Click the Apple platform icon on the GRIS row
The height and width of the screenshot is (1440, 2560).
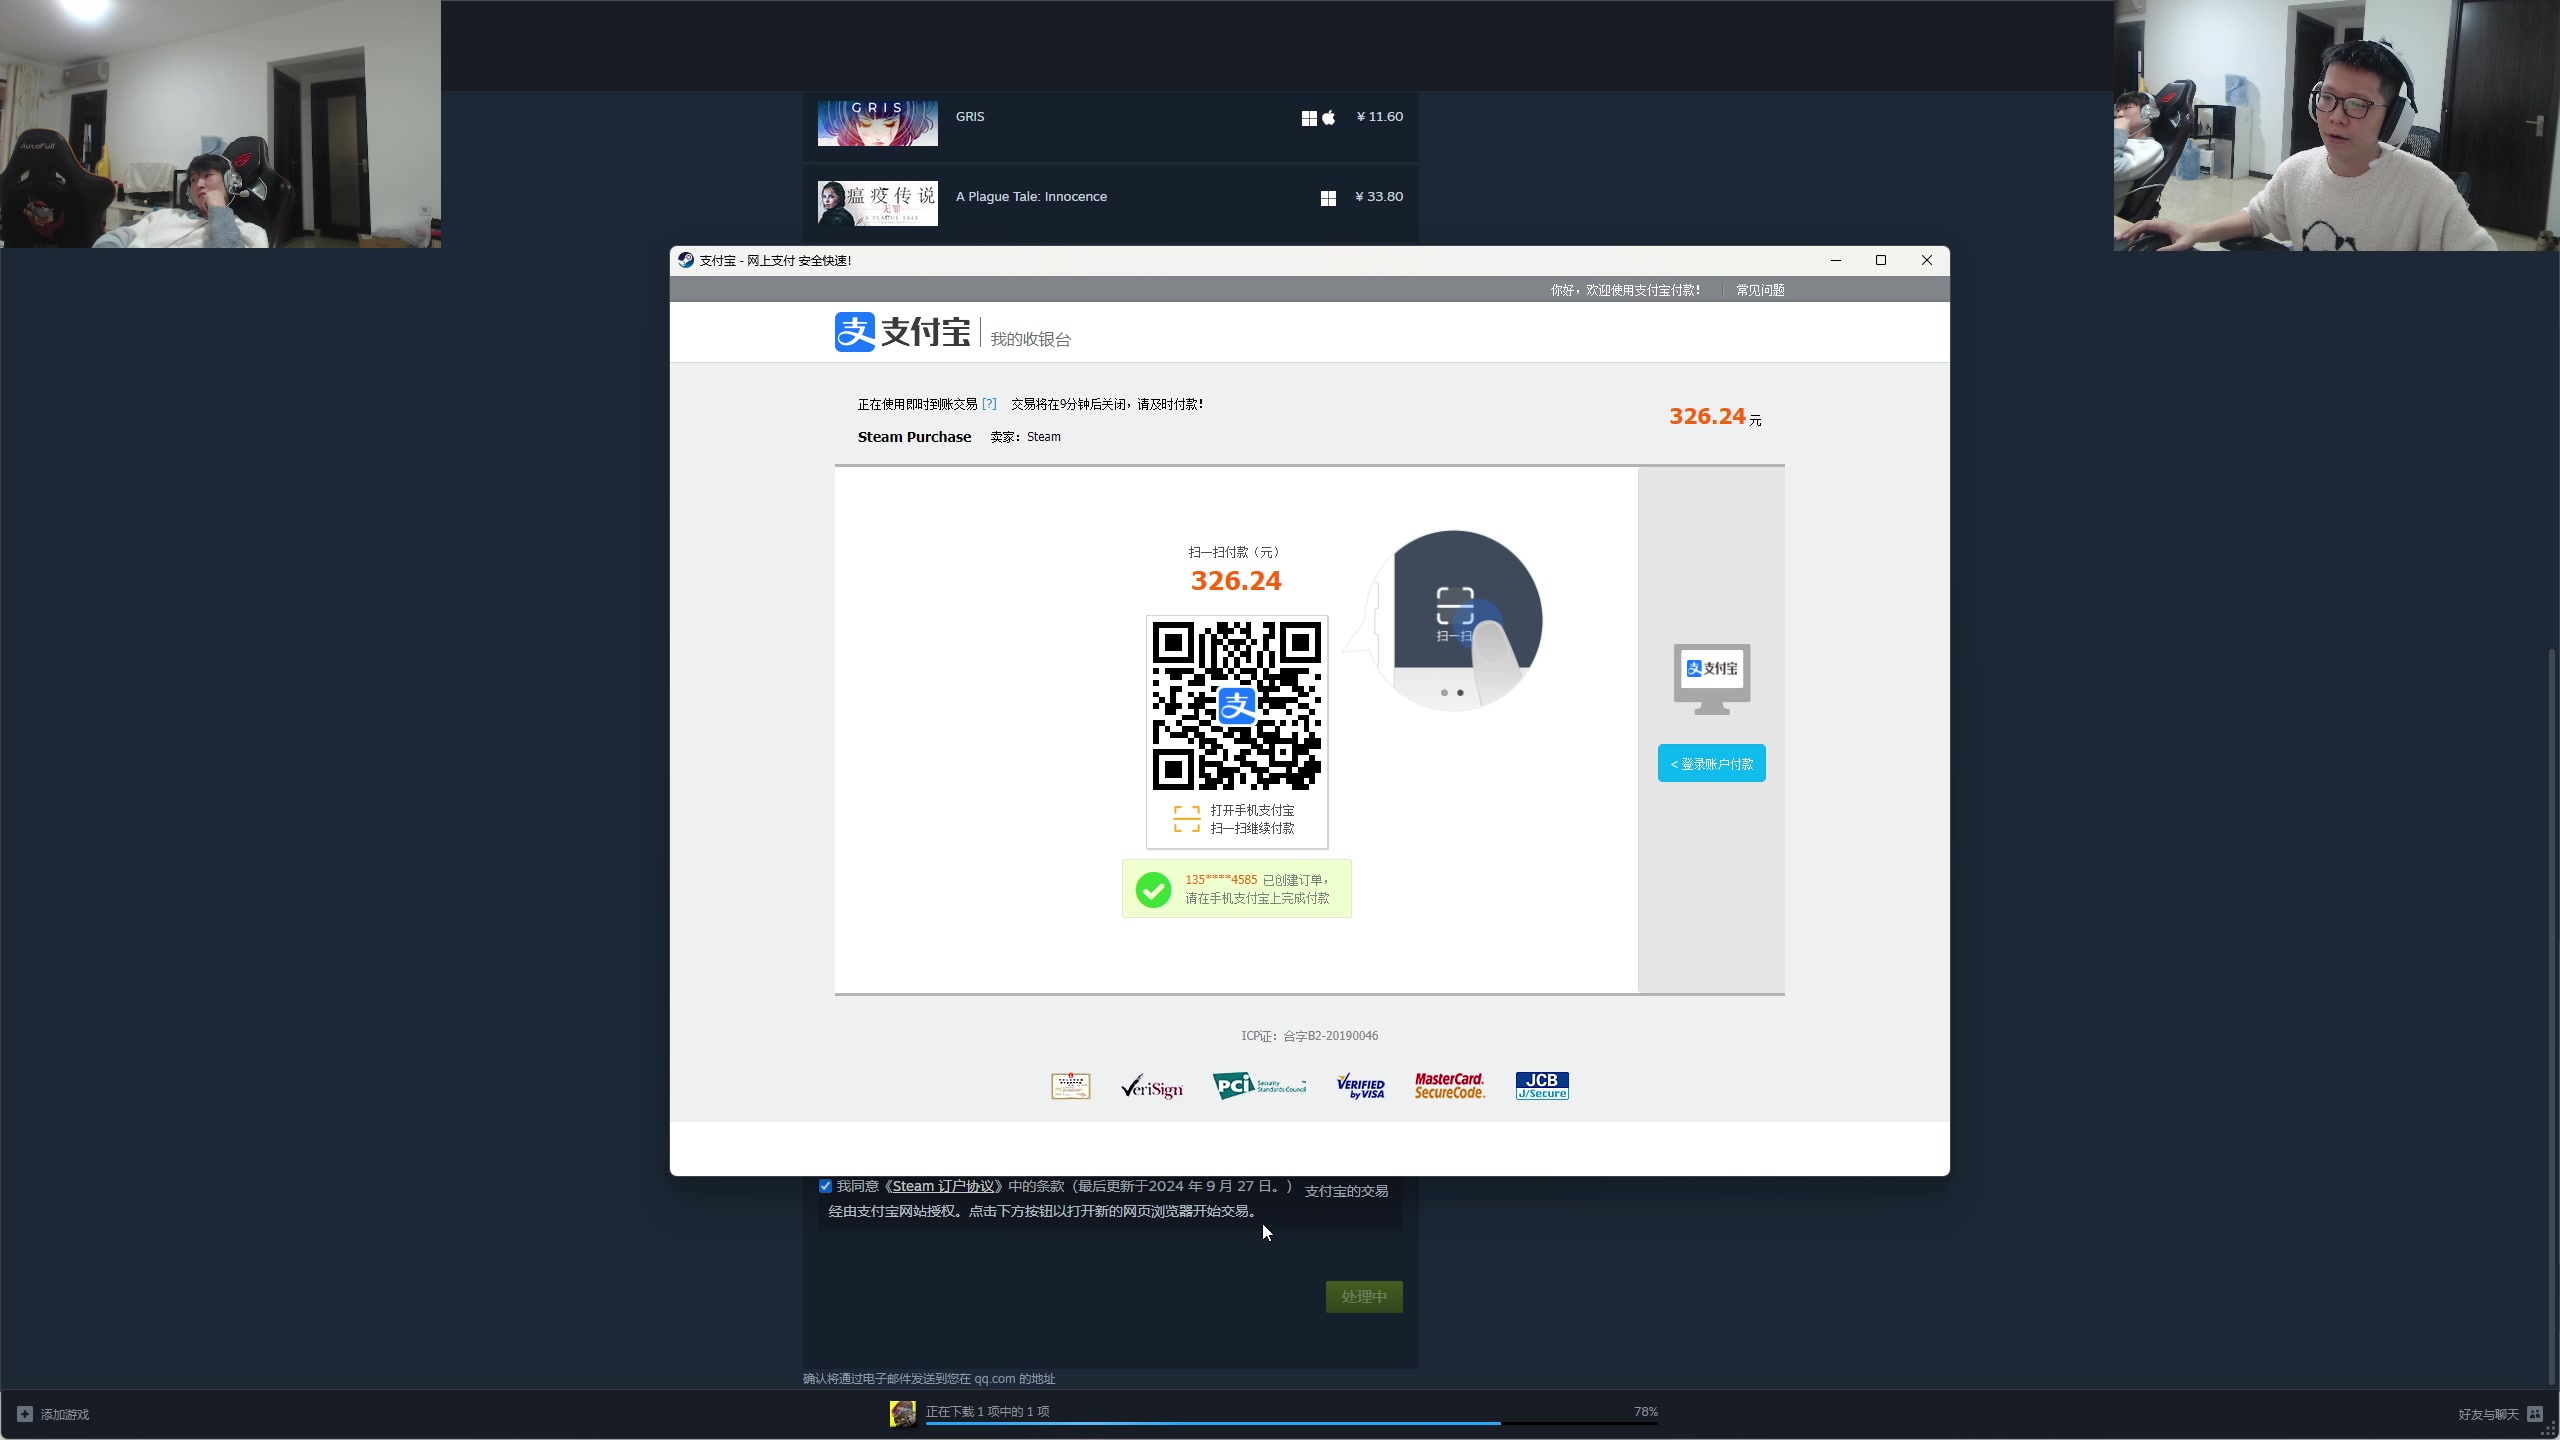point(1329,118)
